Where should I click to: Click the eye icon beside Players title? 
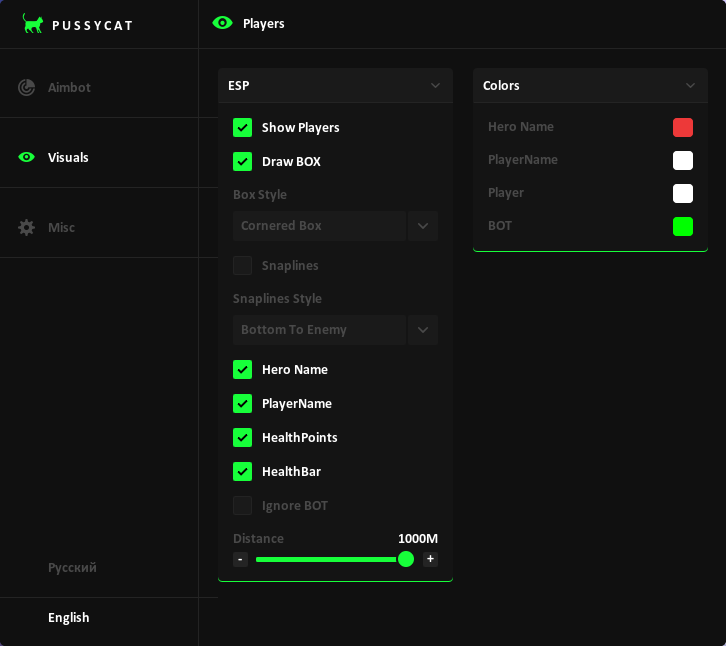pyautogui.click(x=223, y=23)
